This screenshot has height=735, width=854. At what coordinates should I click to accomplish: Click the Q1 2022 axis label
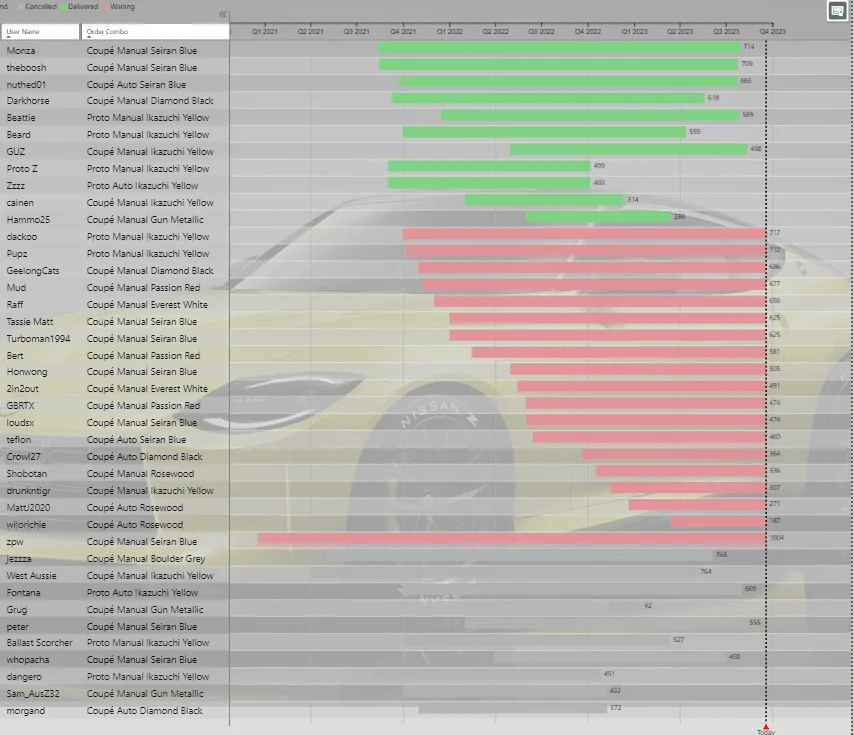coord(449,32)
